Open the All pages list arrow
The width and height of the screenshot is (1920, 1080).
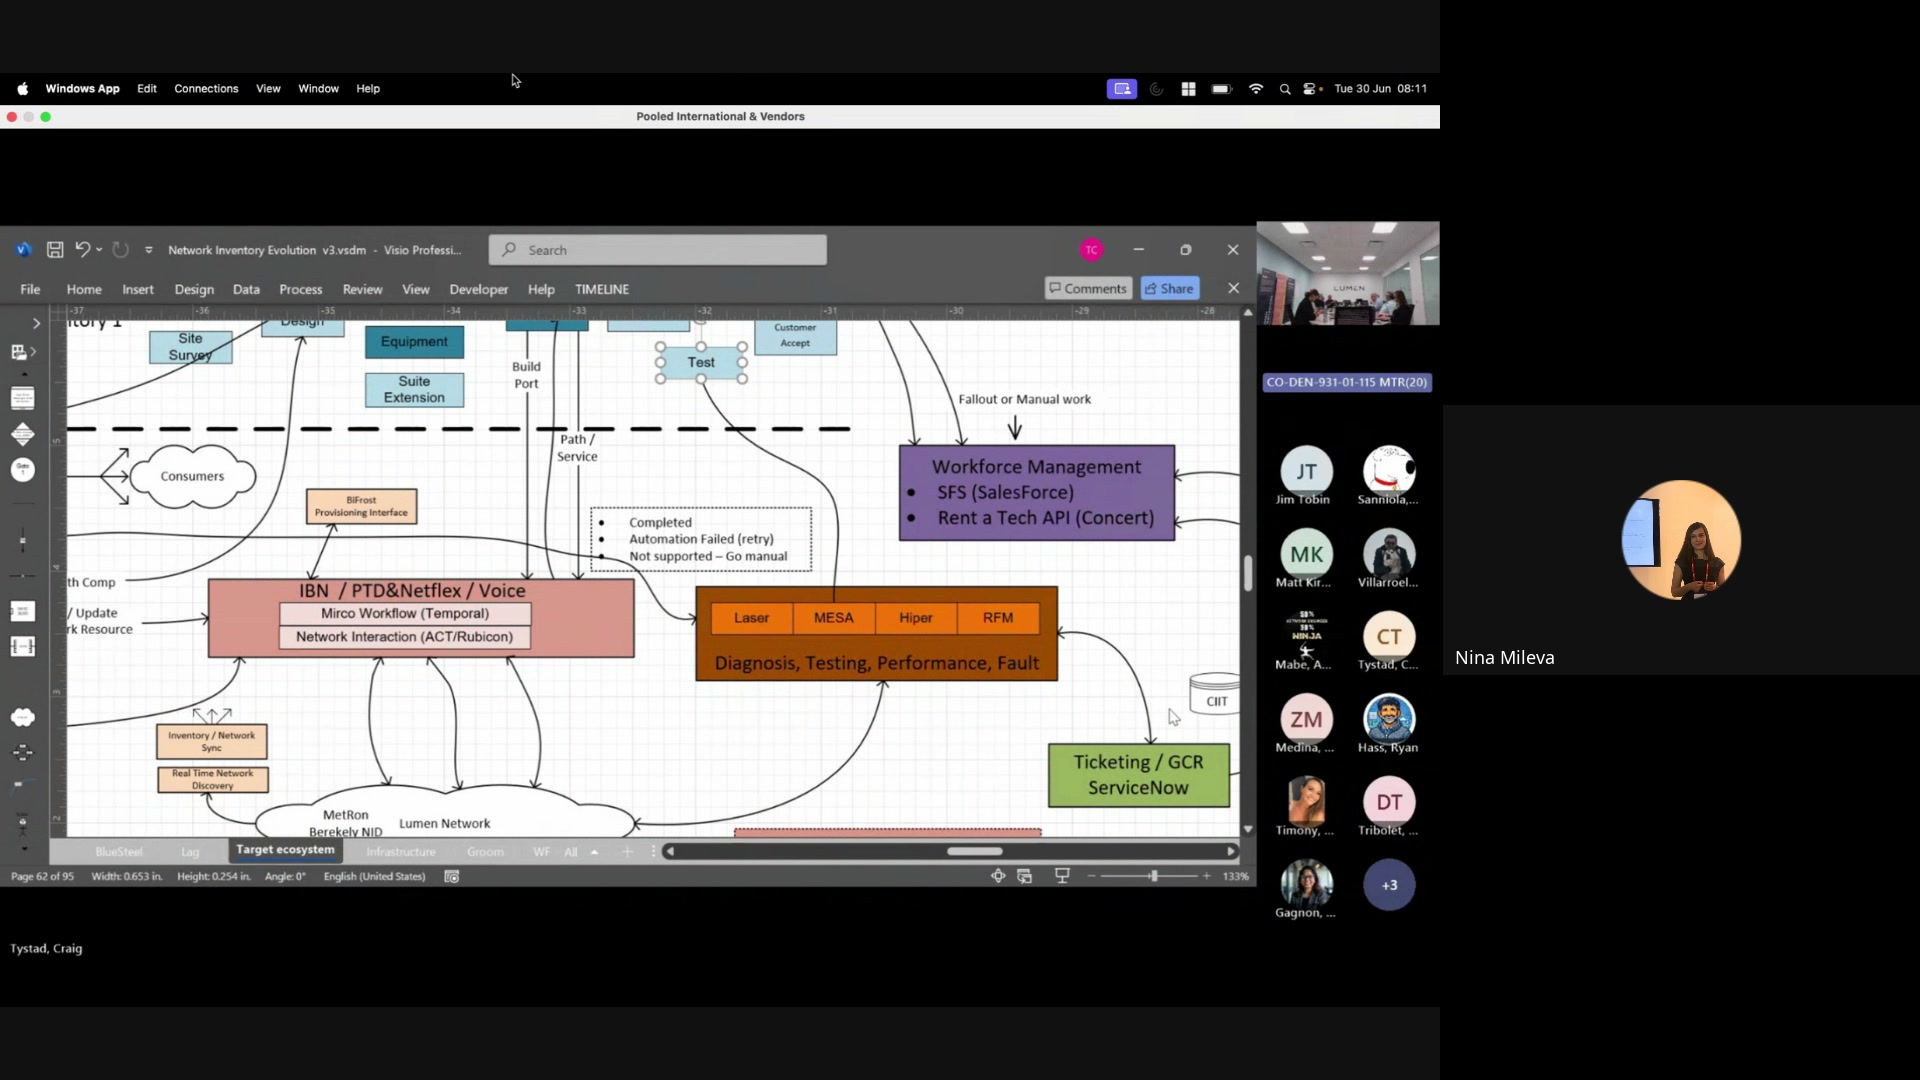(594, 852)
